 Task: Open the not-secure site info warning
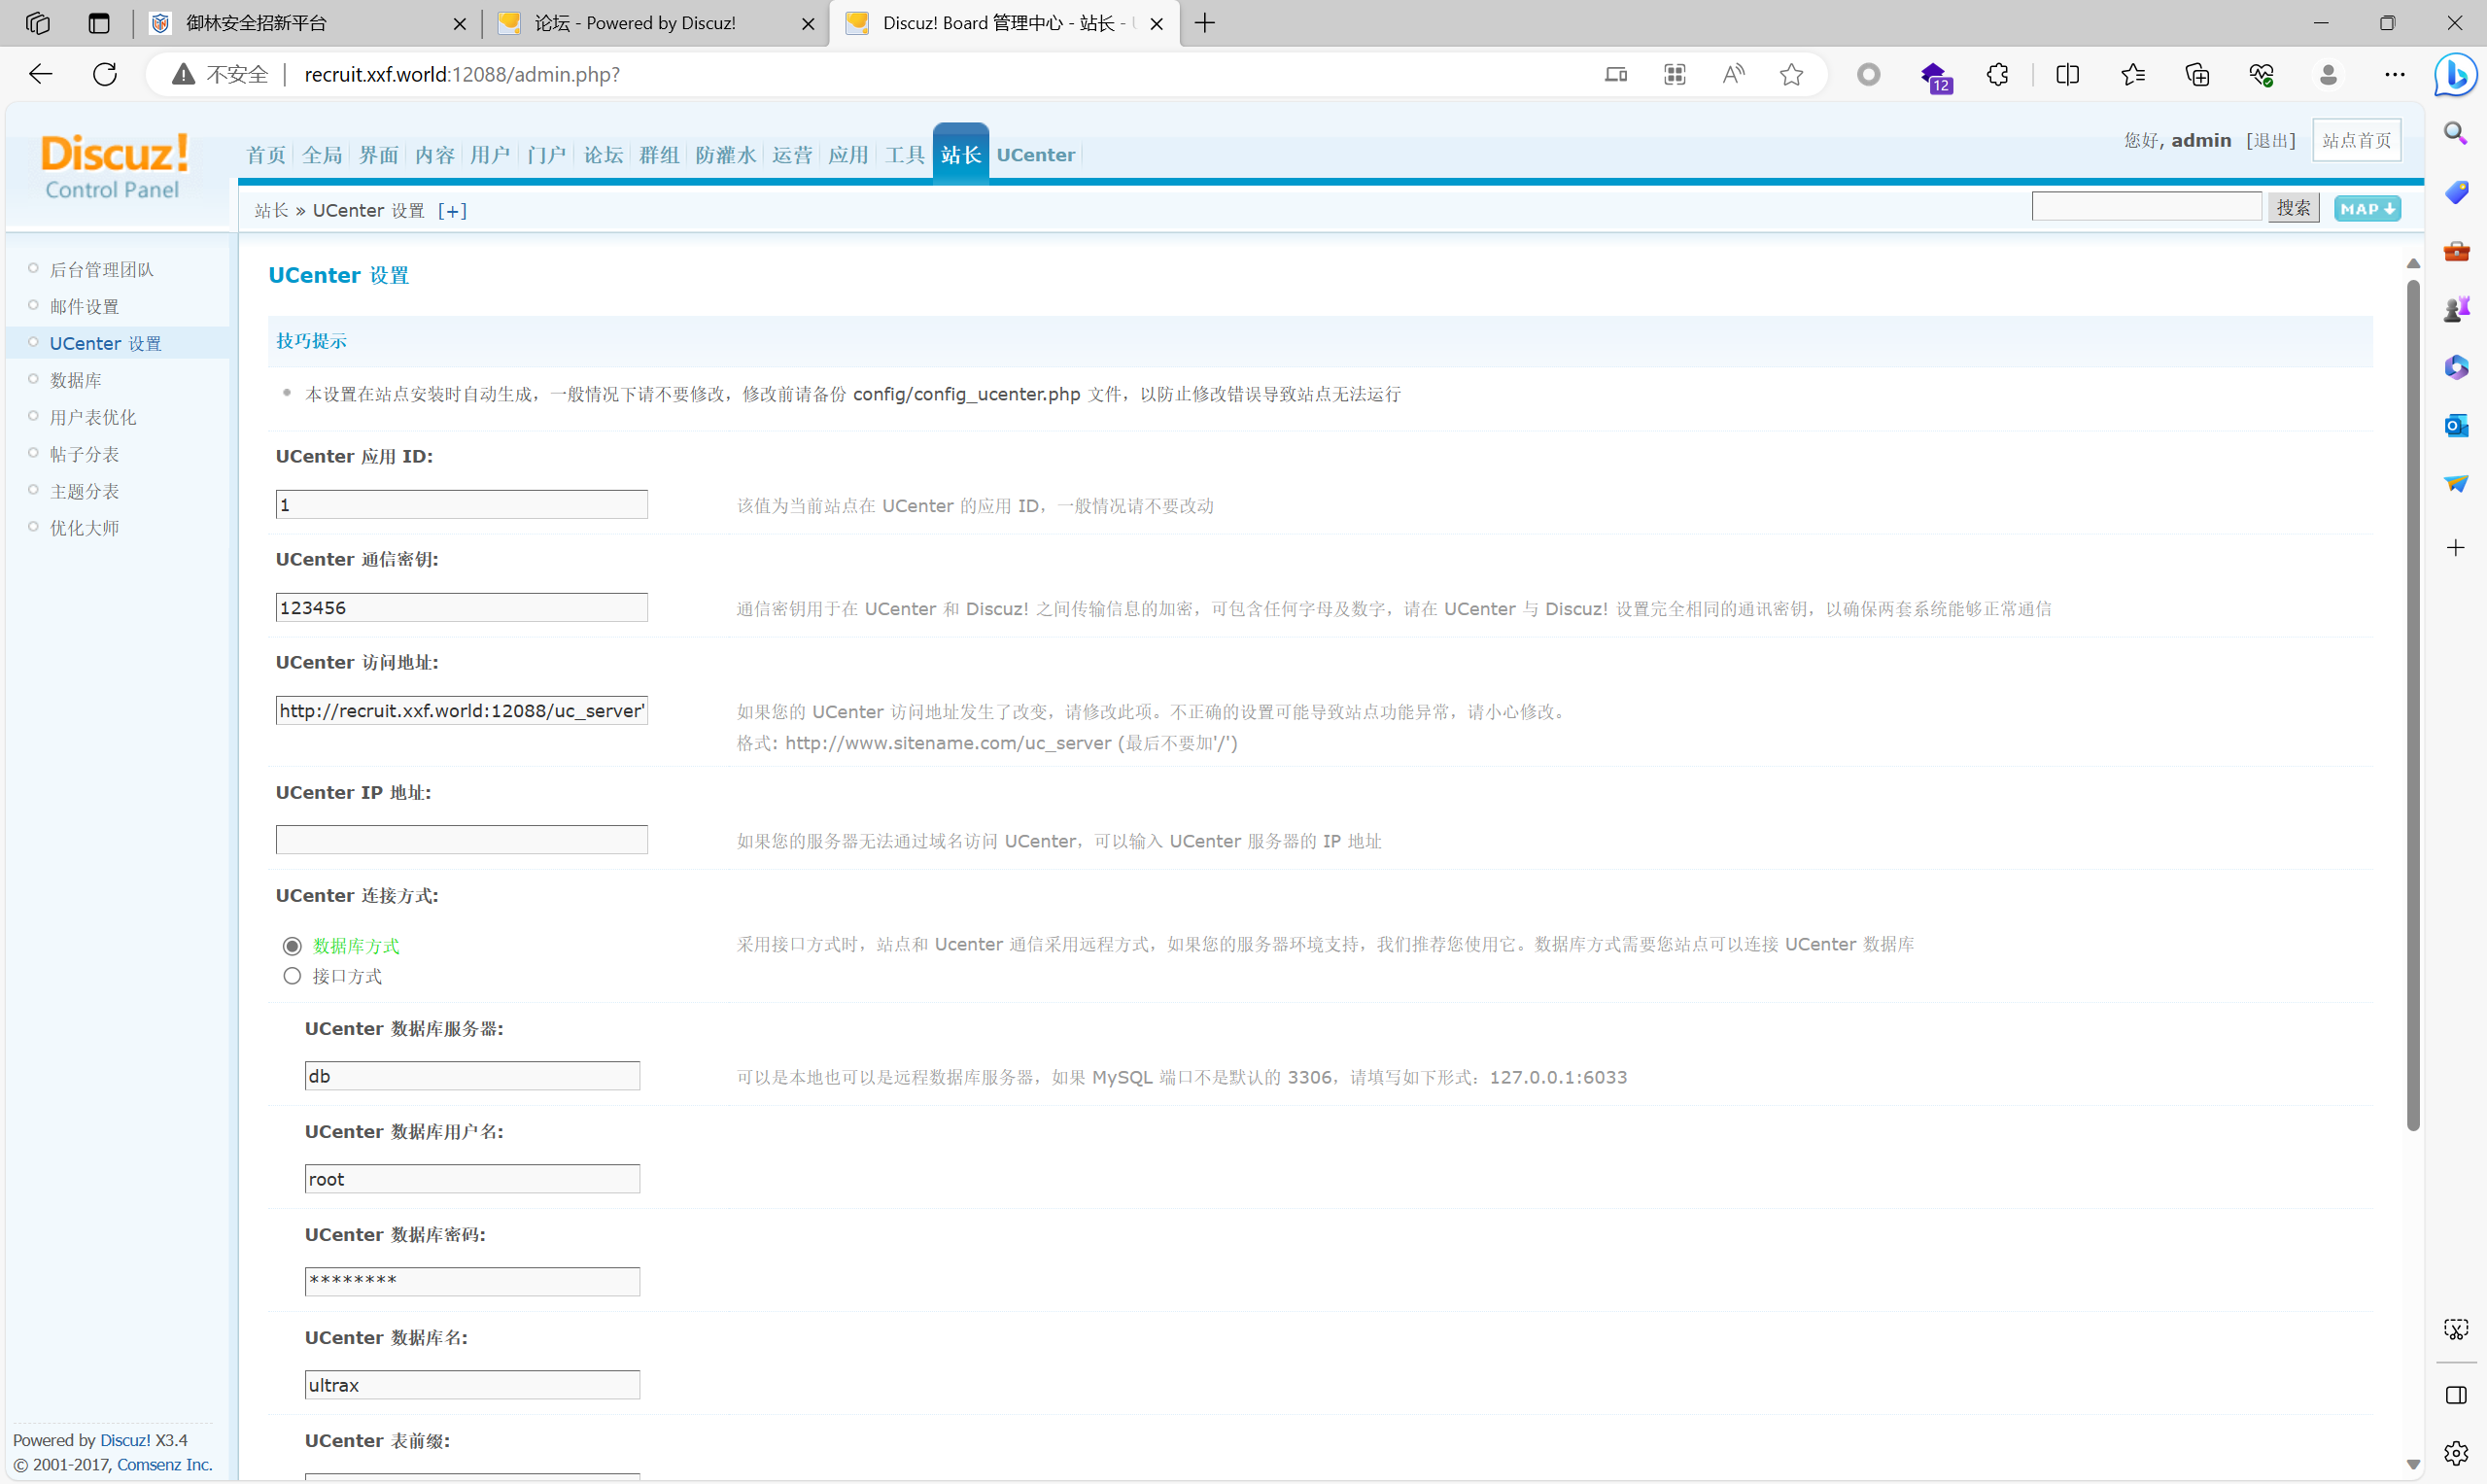tap(220, 74)
